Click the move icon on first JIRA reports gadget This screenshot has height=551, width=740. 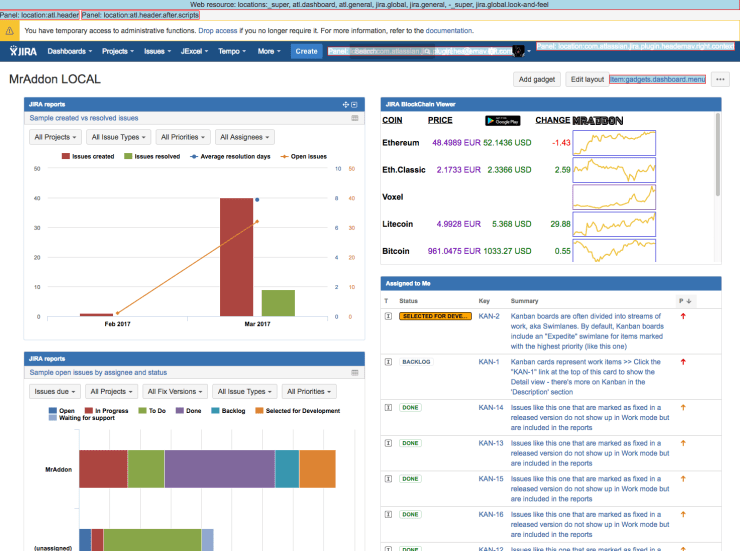coord(345,104)
